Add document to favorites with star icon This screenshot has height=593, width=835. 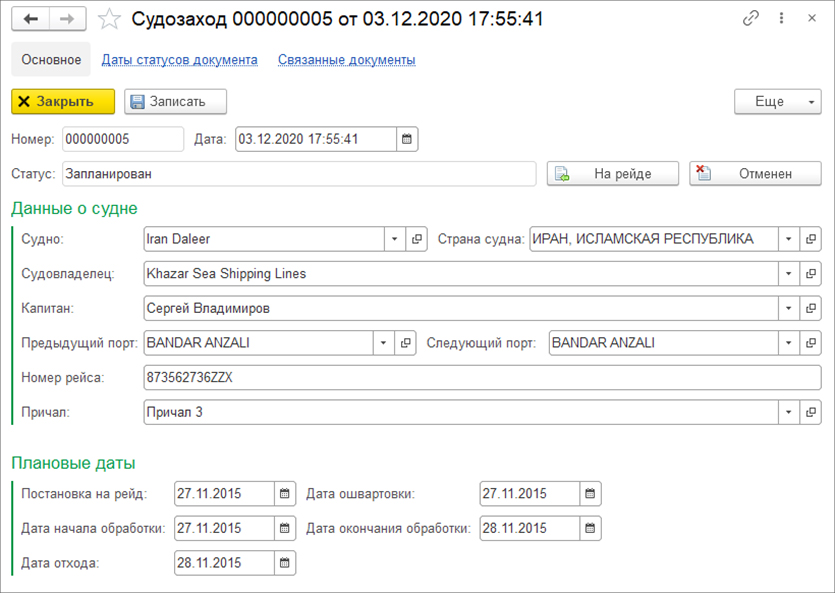pos(110,19)
